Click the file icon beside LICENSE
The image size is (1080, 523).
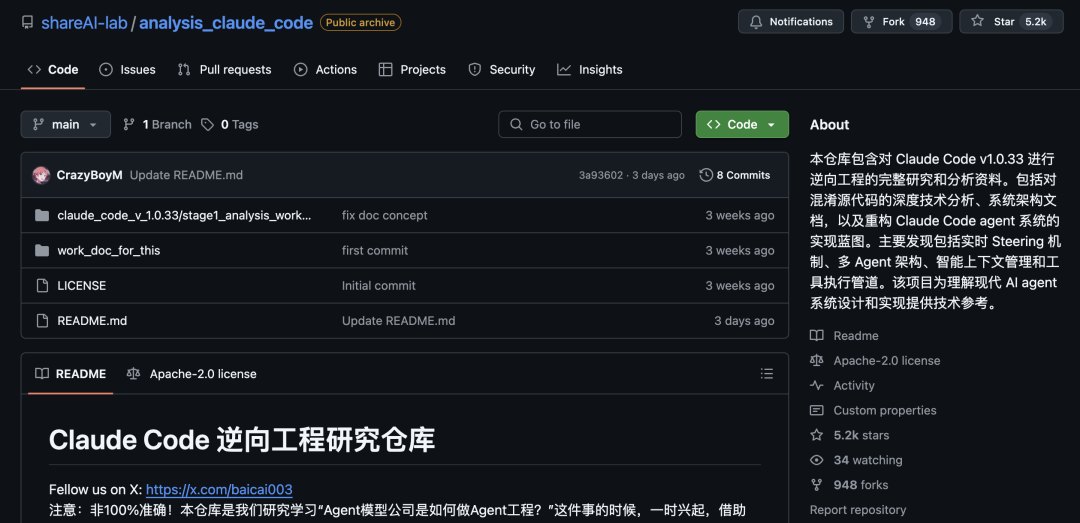click(x=42, y=285)
